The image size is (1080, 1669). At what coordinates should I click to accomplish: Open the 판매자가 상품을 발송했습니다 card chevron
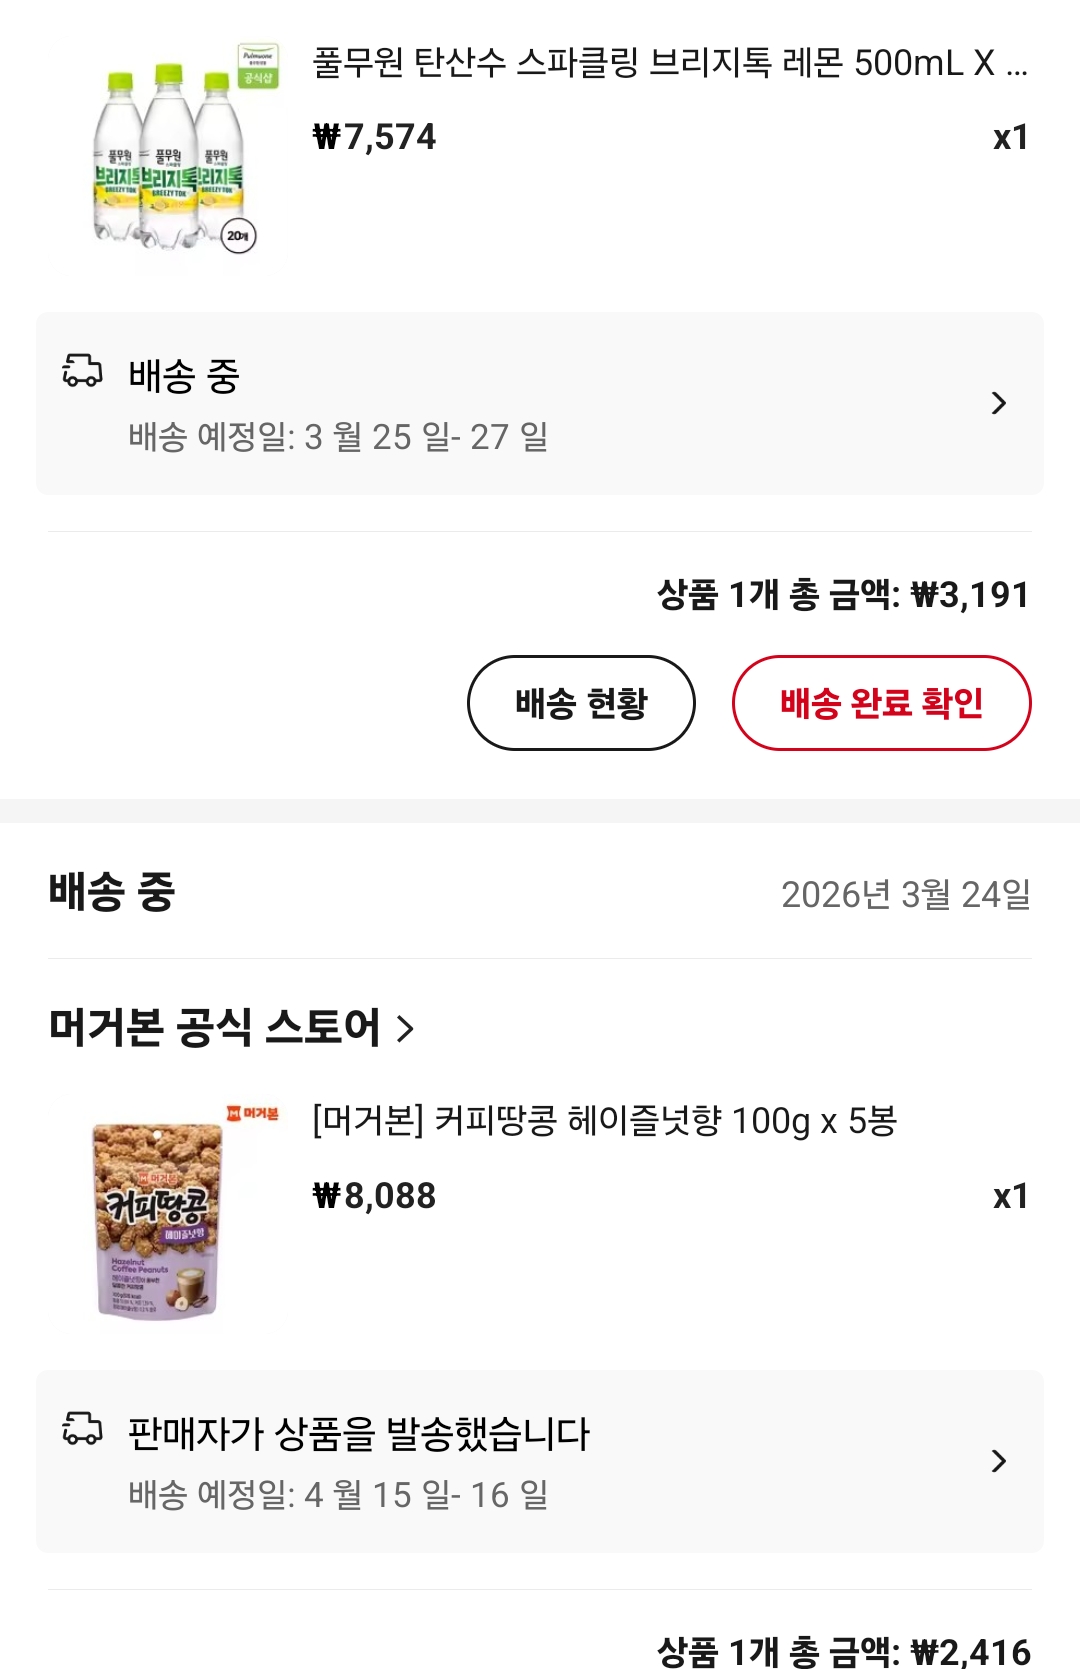pos(998,1461)
